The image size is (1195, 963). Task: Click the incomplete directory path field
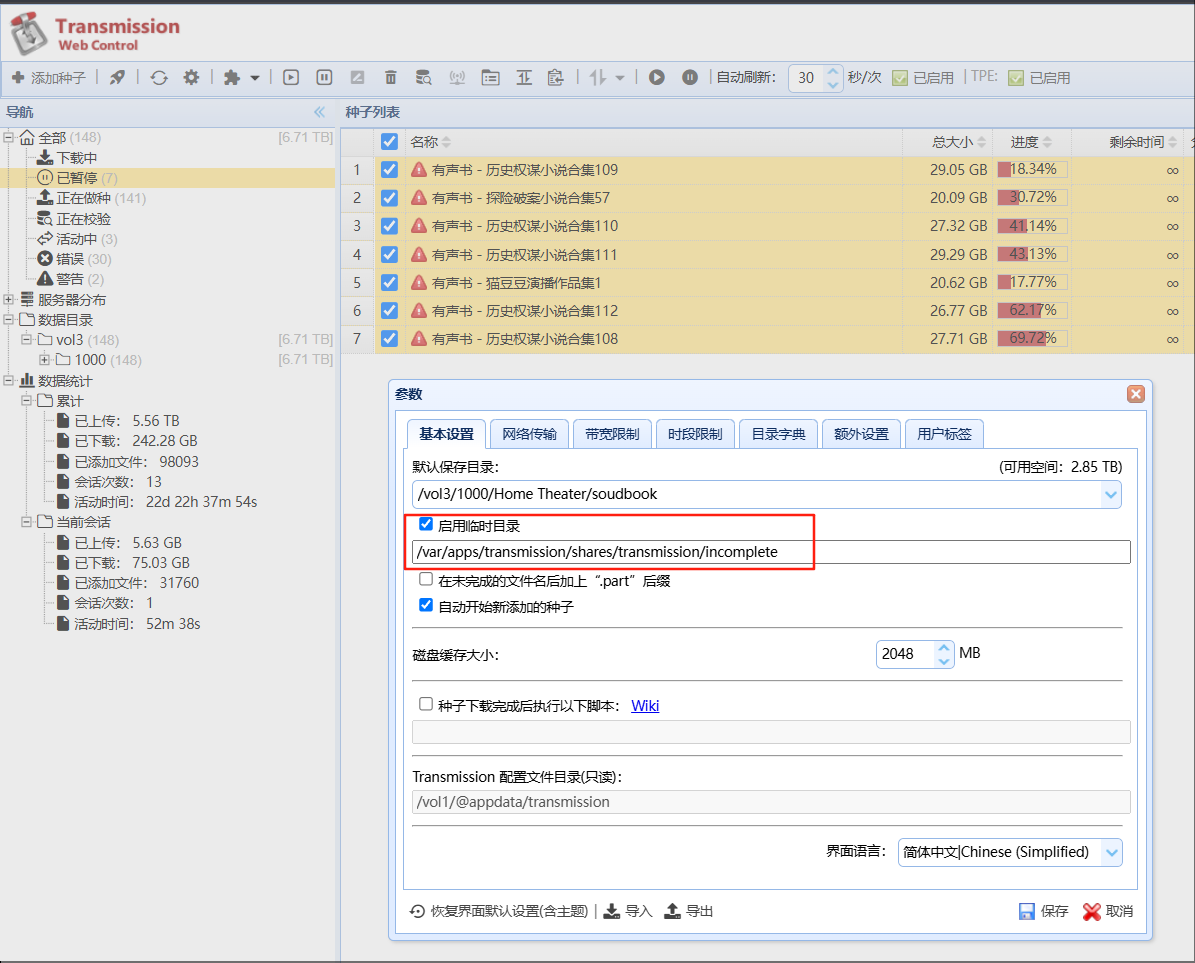point(771,552)
